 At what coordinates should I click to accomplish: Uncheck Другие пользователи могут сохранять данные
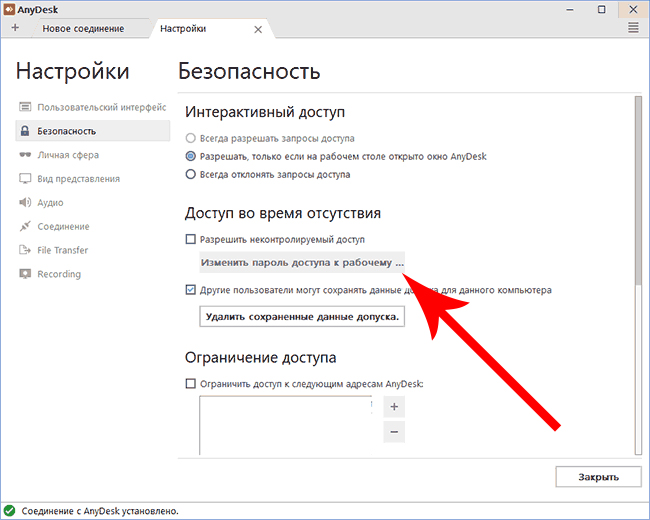click(190, 289)
